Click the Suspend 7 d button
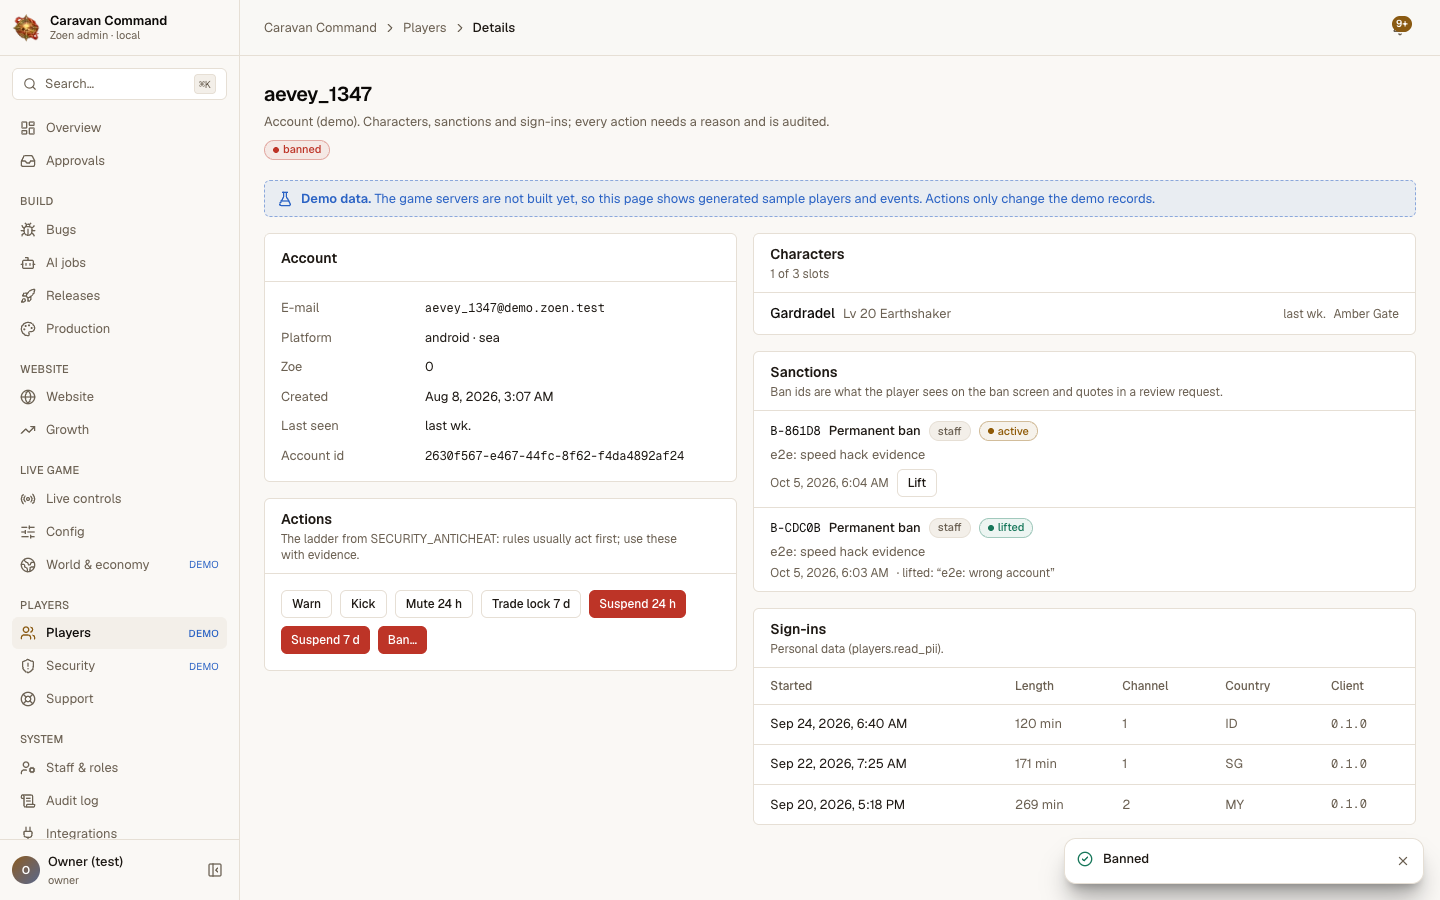 [x=325, y=640]
